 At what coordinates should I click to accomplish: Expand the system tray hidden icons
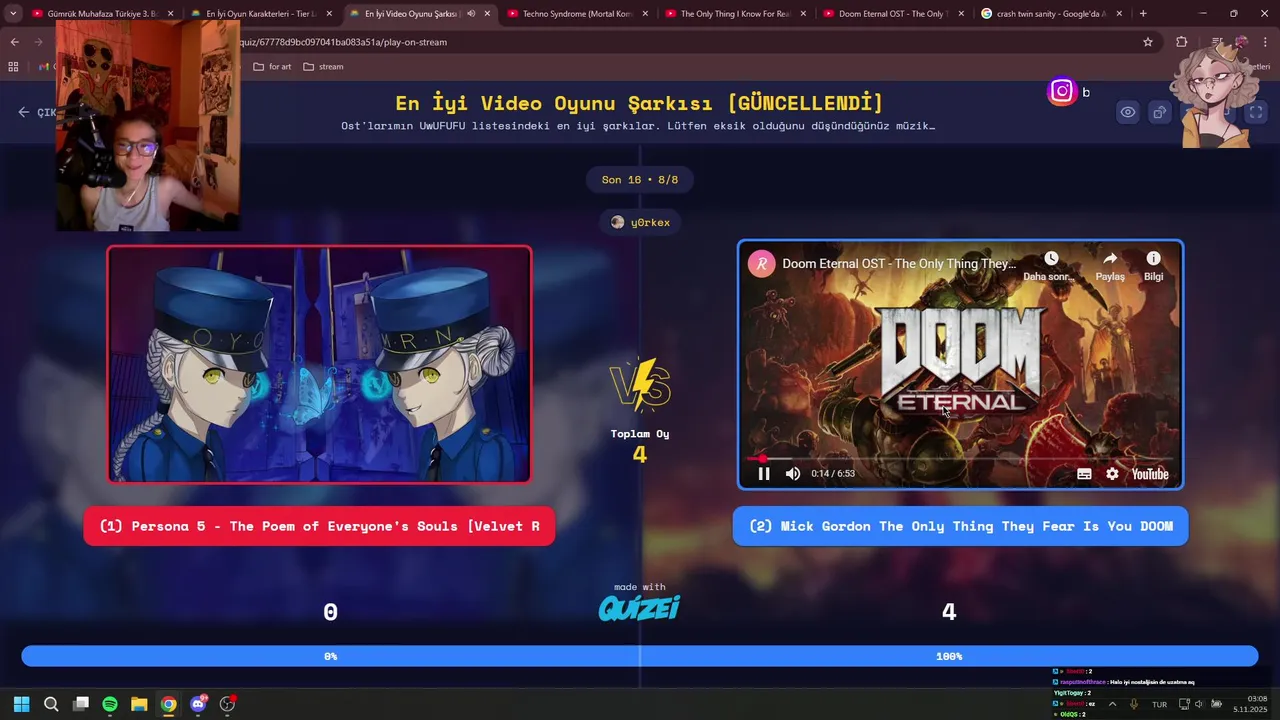click(x=1112, y=704)
